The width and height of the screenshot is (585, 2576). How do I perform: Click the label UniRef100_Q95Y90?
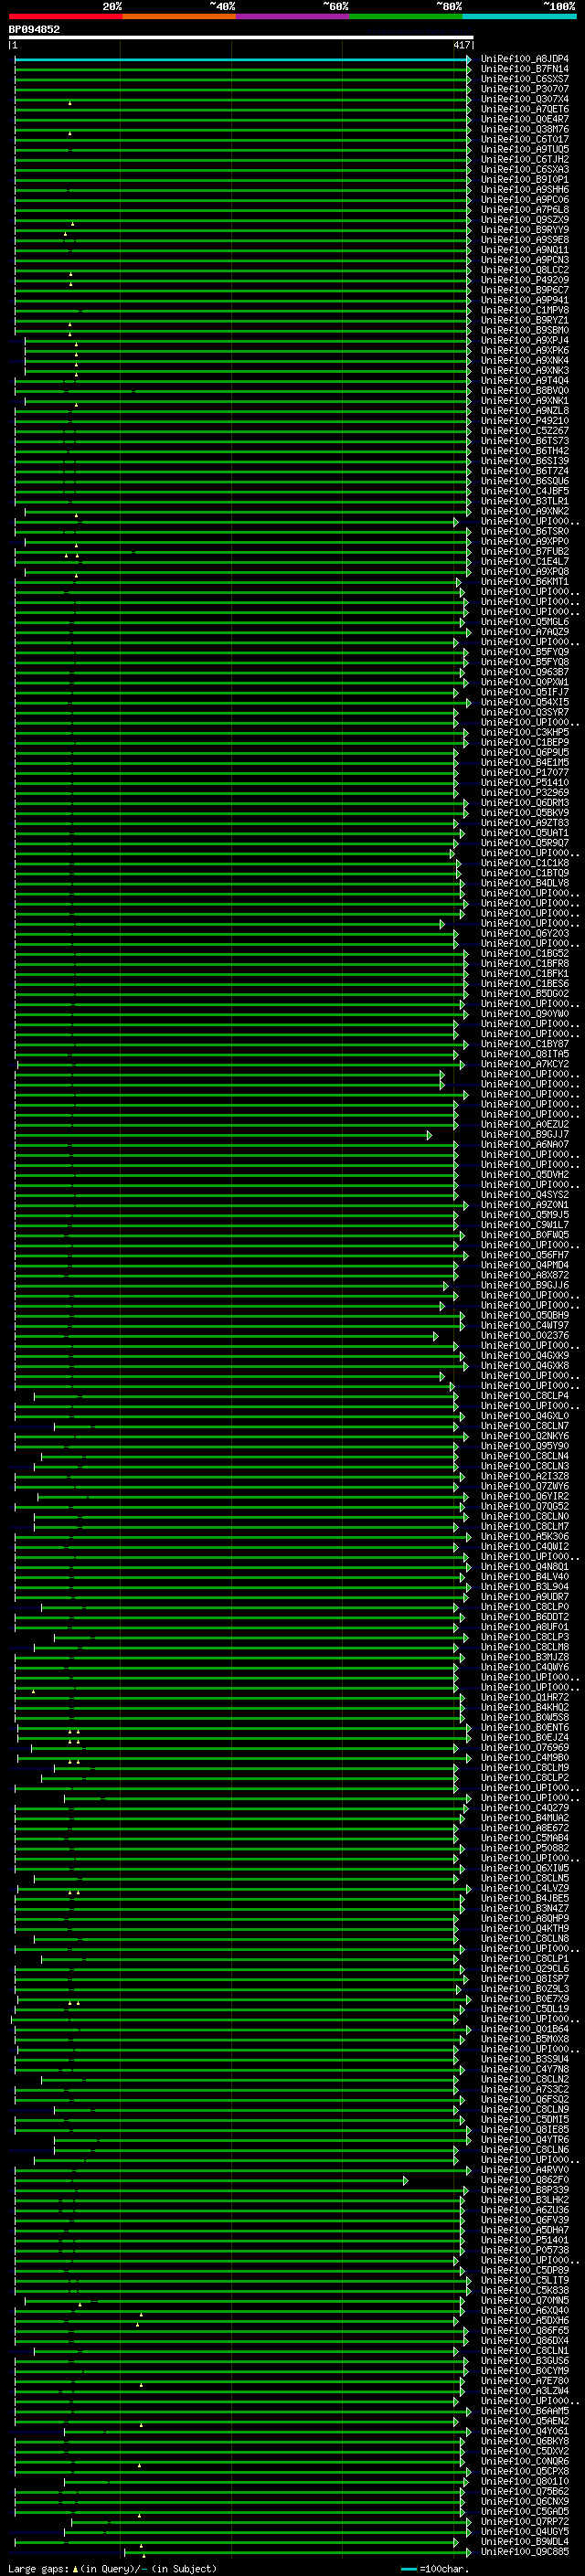pyautogui.click(x=524, y=1446)
